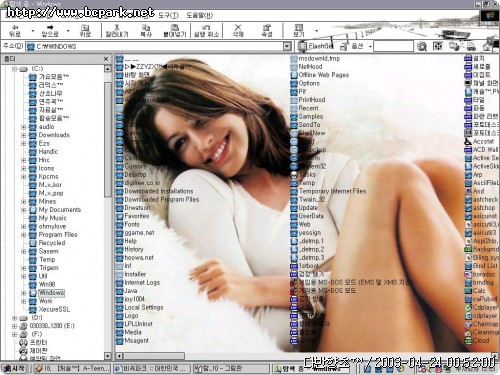
Task: Click the Cloud file icon
Action: (x=468, y=341)
